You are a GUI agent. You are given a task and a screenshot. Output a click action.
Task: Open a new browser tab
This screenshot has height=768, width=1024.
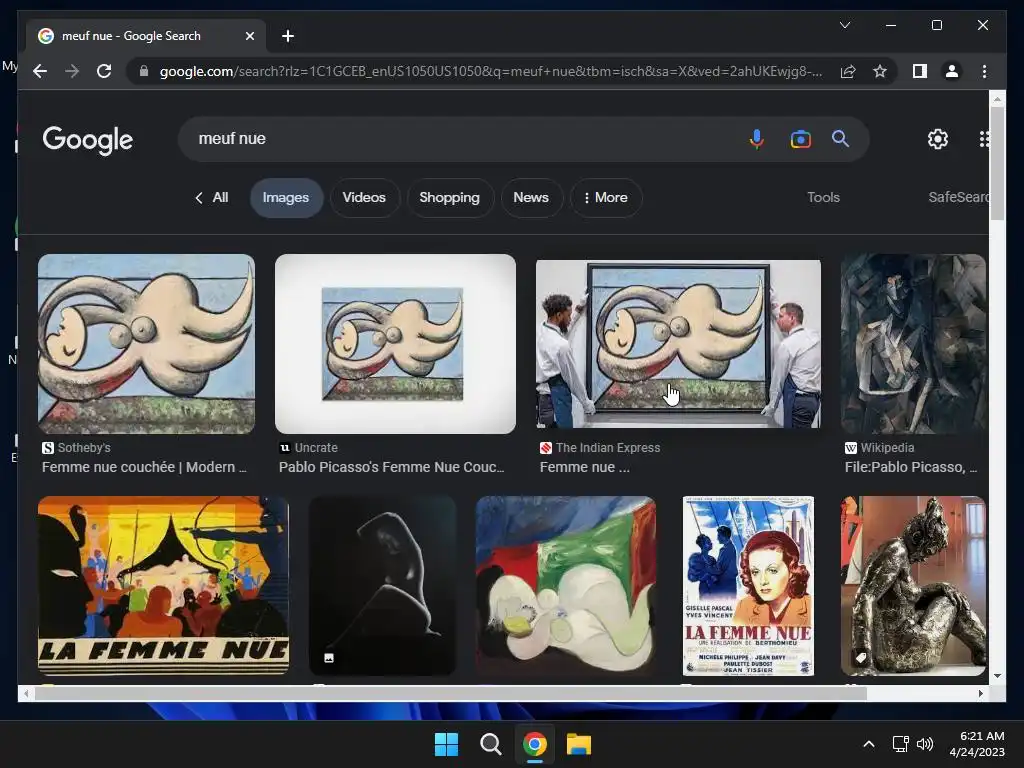click(x=287, y=36)
